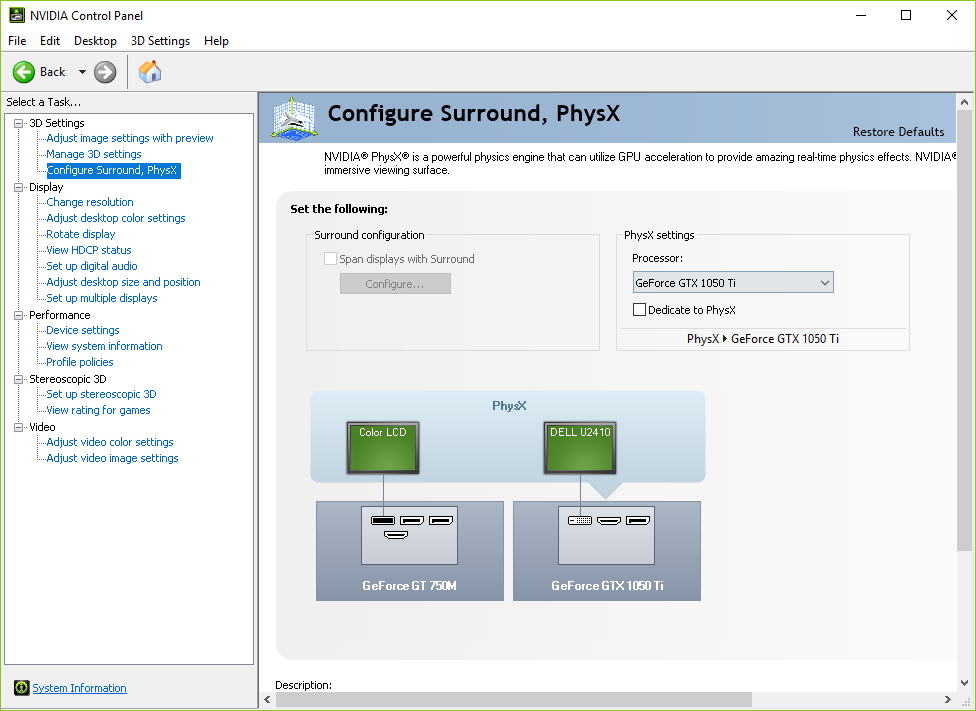The height and width of the screenshot is (711, 976).
Task: Open Adjust desktop size and position
Action: [x=123, y=282]
